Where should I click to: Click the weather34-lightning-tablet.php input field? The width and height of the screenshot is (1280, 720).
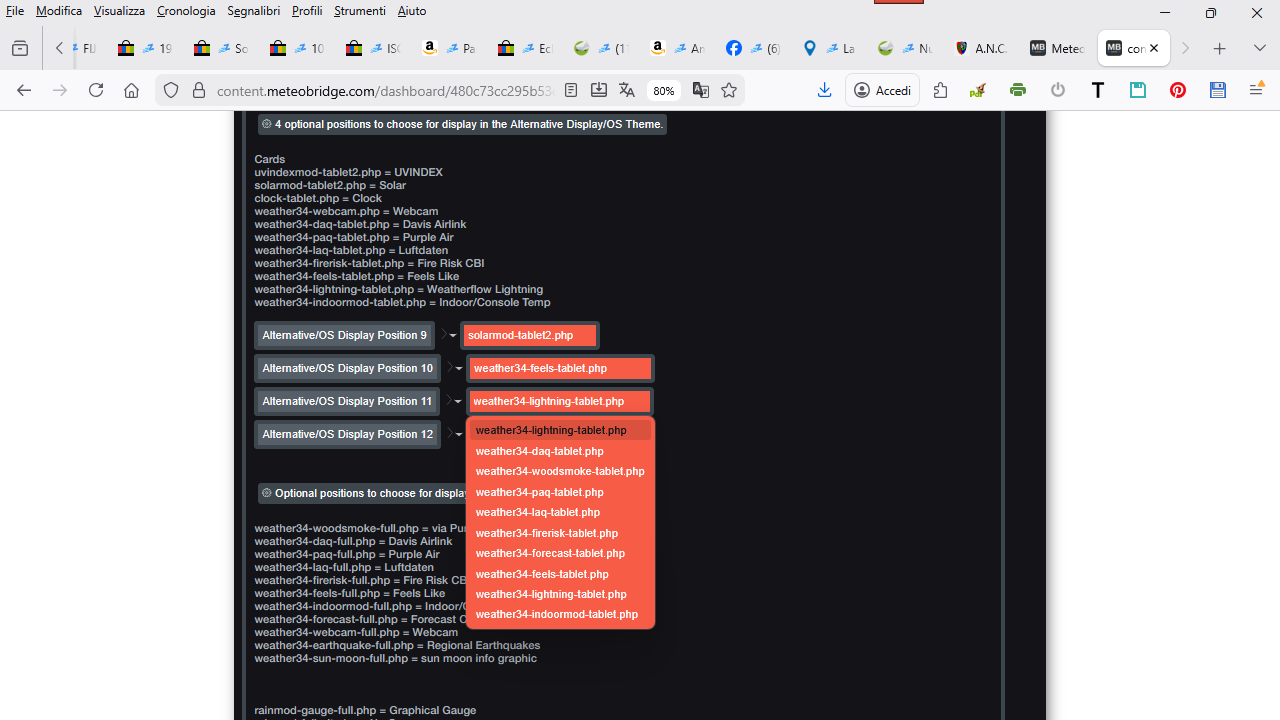[558, 401]
